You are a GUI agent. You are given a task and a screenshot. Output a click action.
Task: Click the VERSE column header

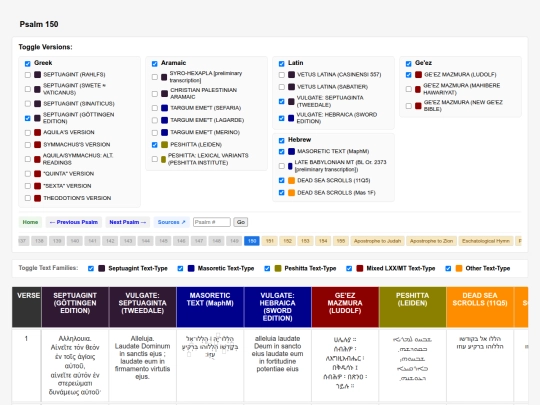[27, 307]
